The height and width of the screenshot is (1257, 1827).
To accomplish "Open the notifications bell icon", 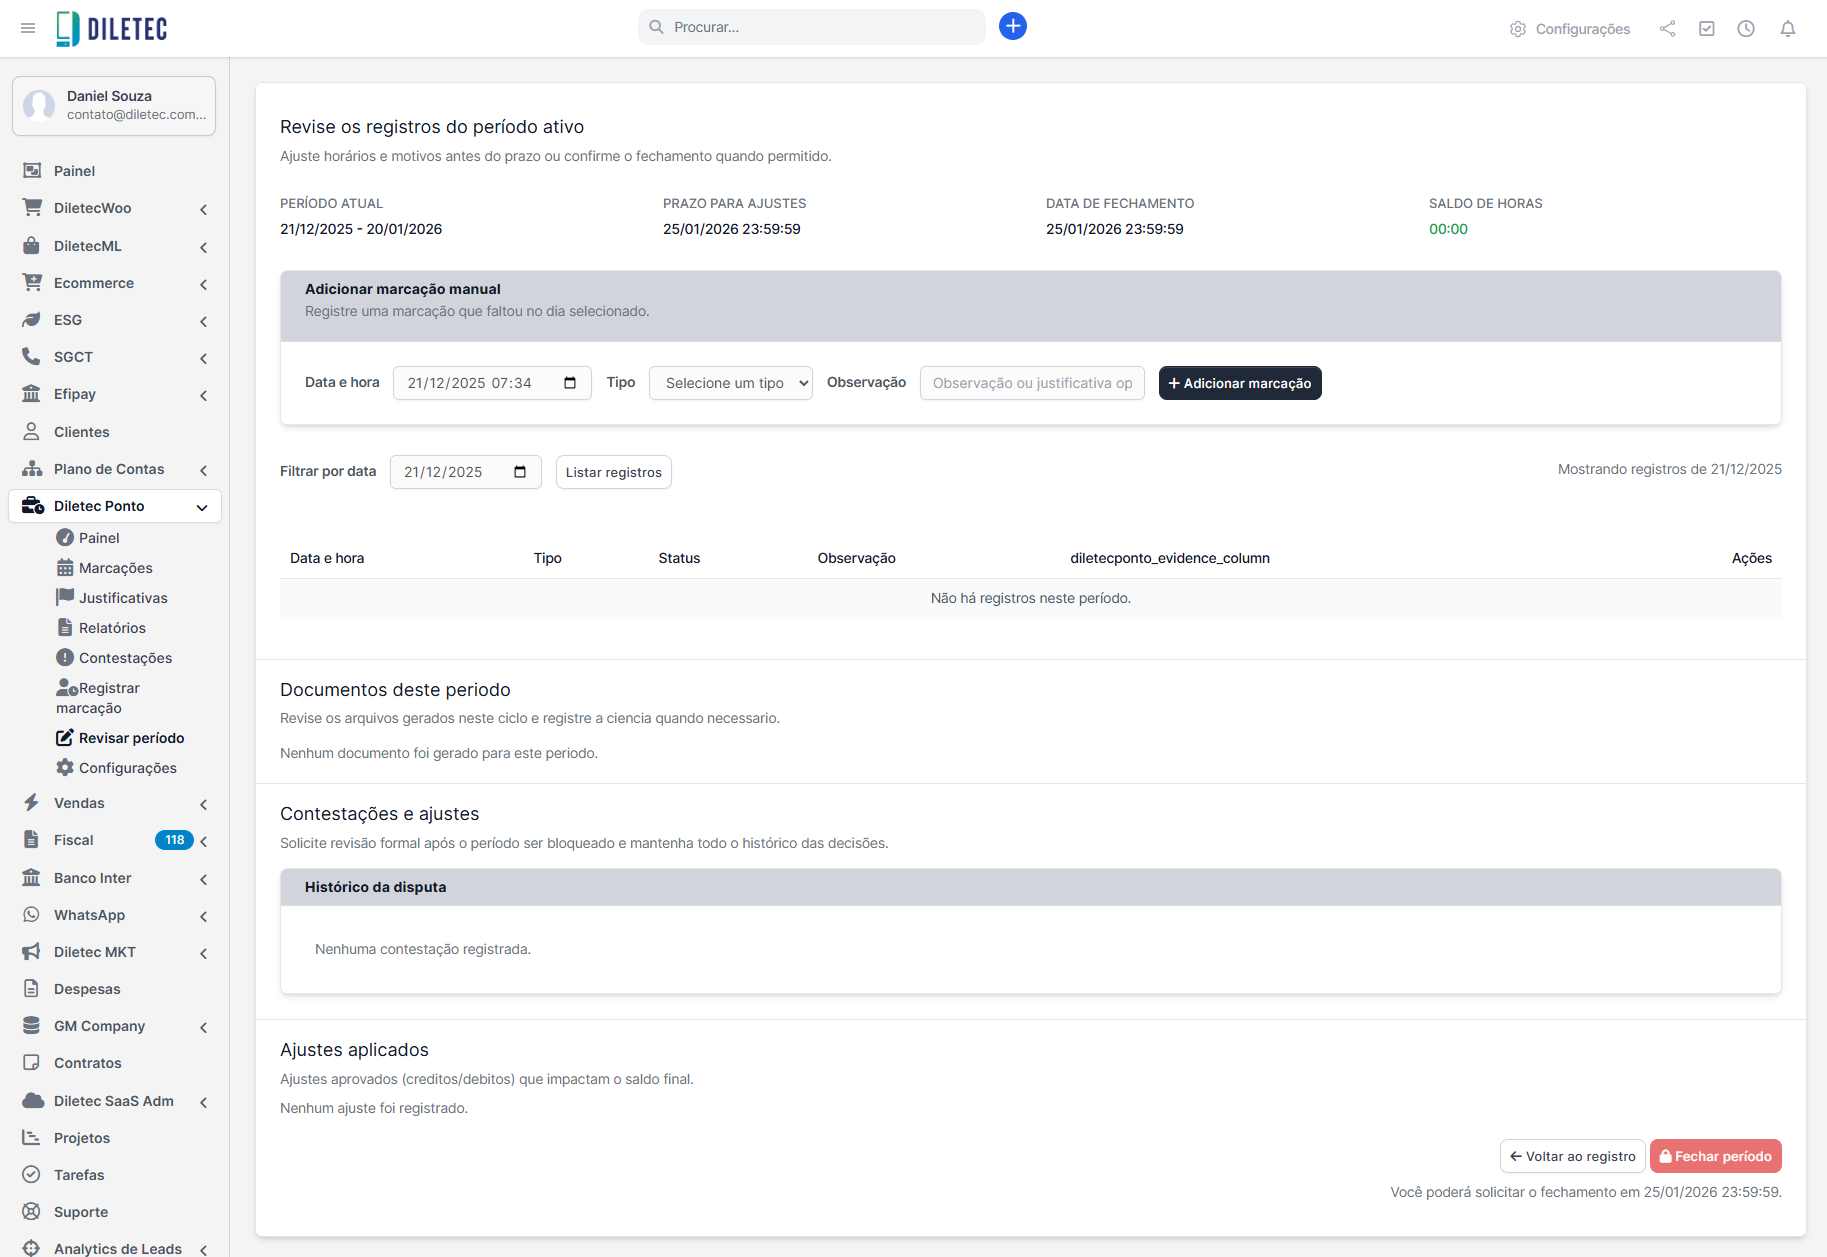I will click(1787, 29).
